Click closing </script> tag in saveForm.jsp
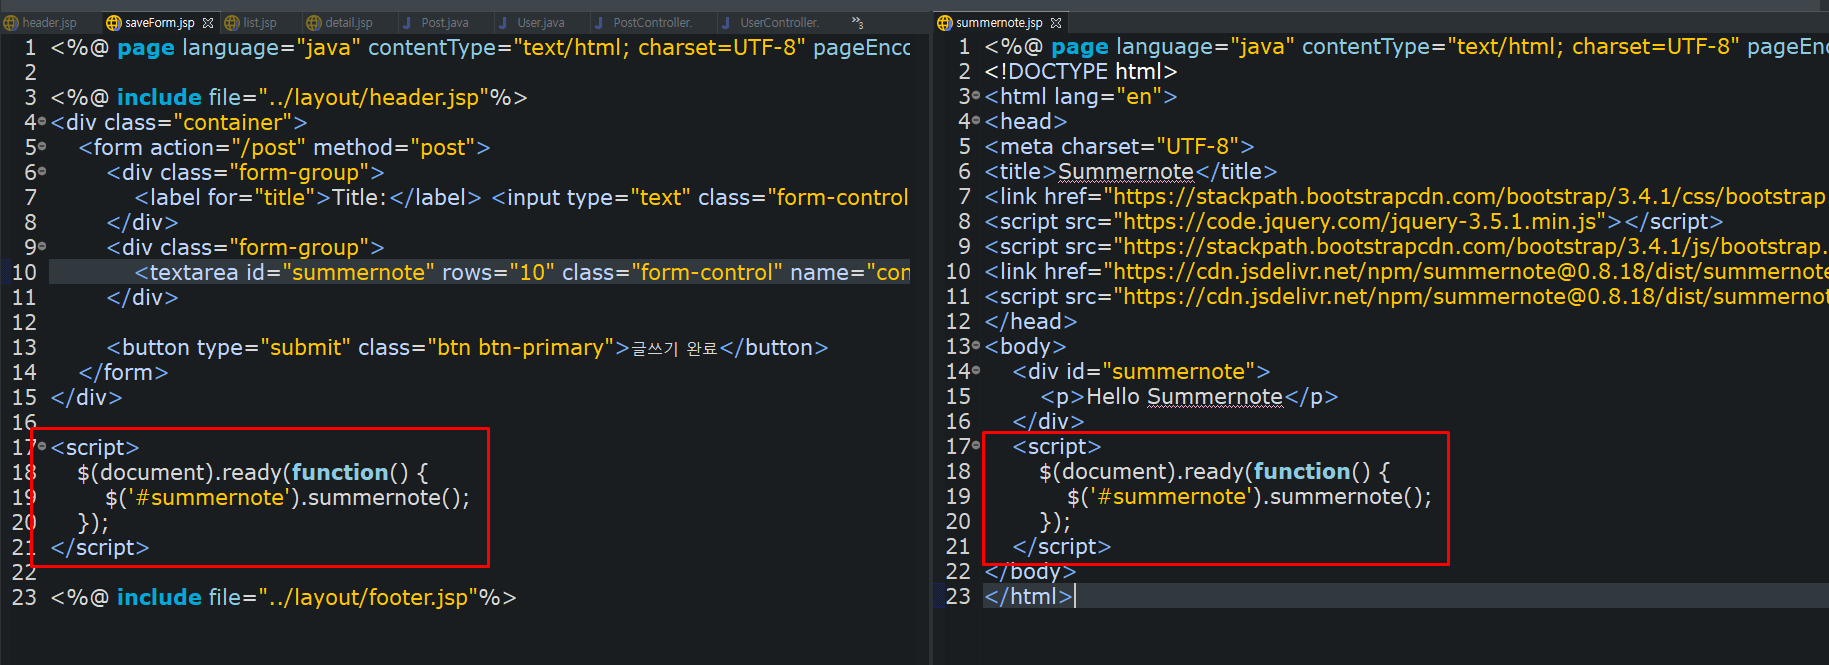The width and height of the screenshot is (1829, 665). tap(100, 547)
